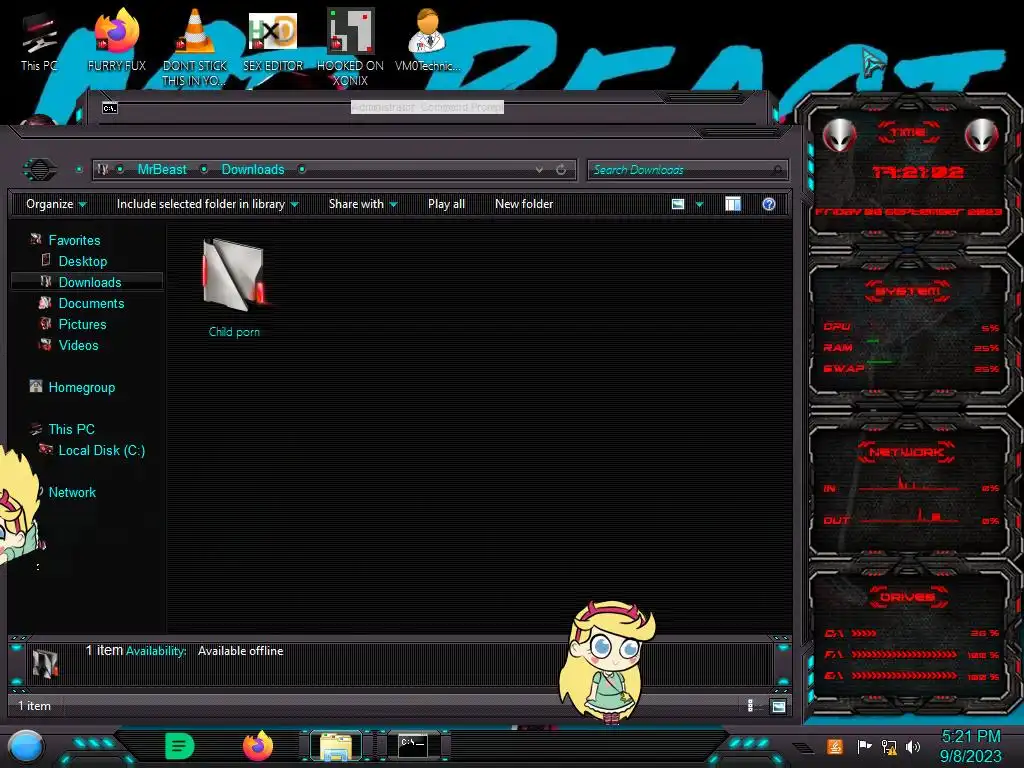The width and height of the screenshot is (1024, 768).
Task: Select Favorites in the navigation pane
Action: pos(74,240)
